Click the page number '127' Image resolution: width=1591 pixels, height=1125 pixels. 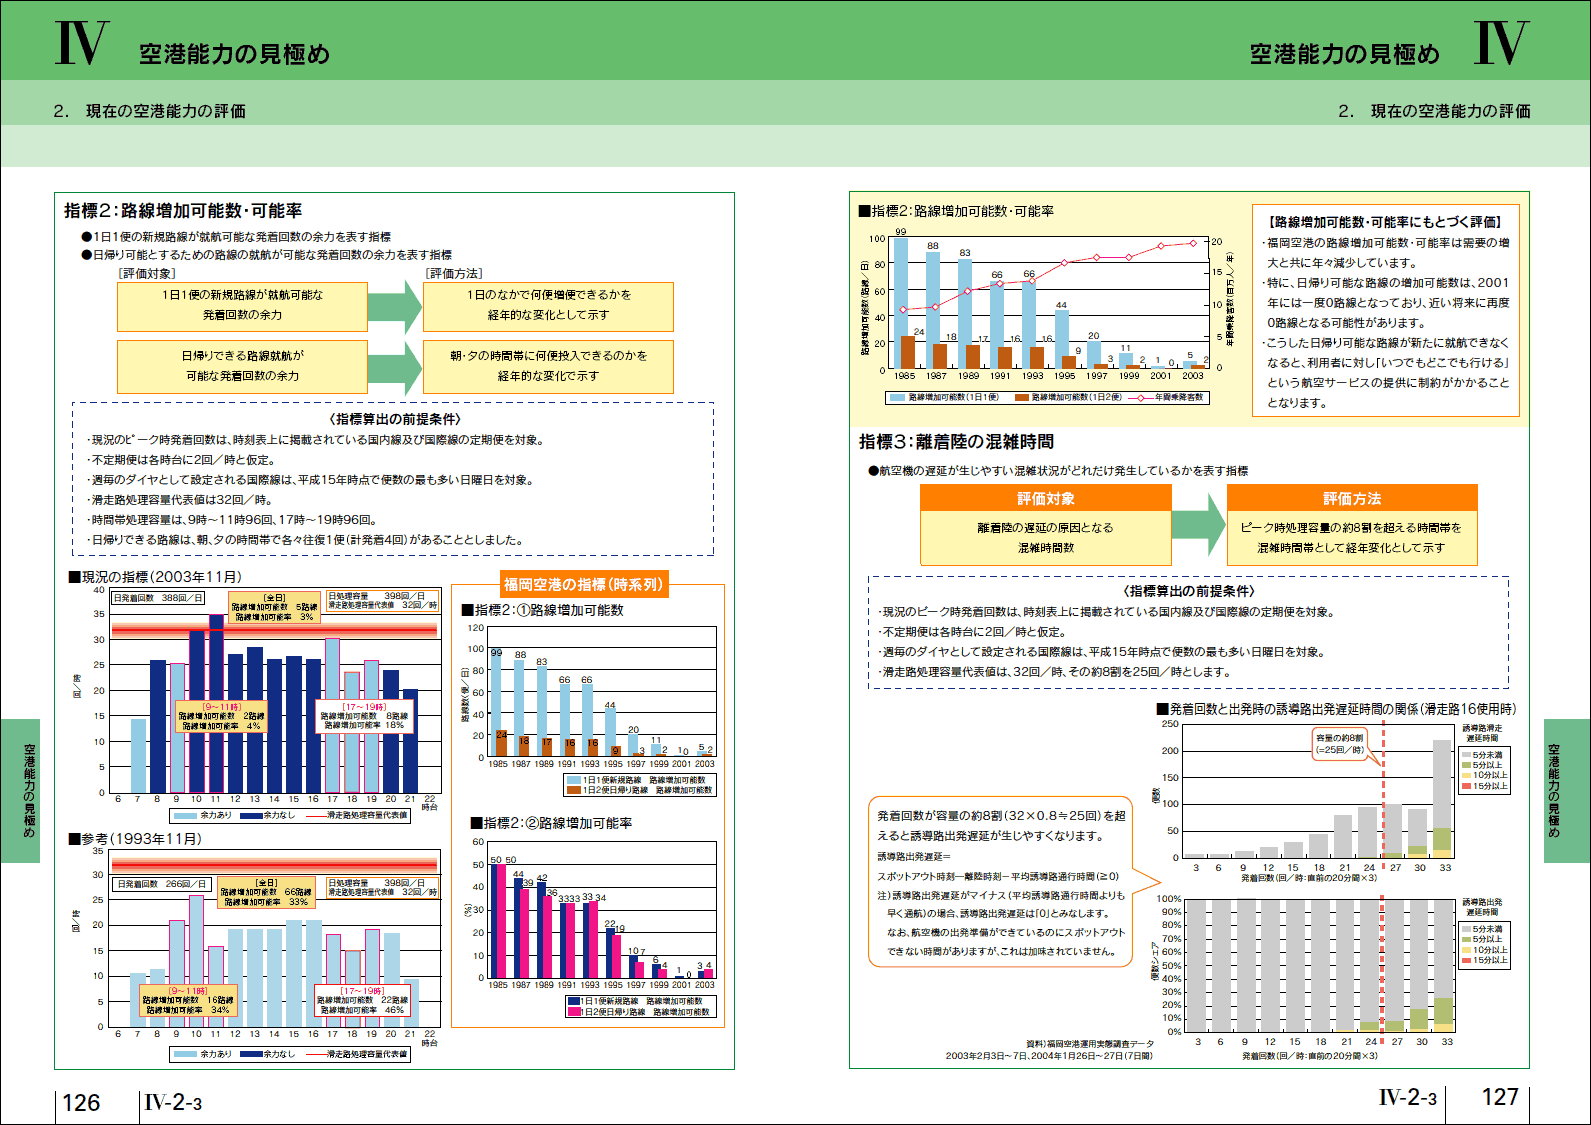coord(1500,1097)
